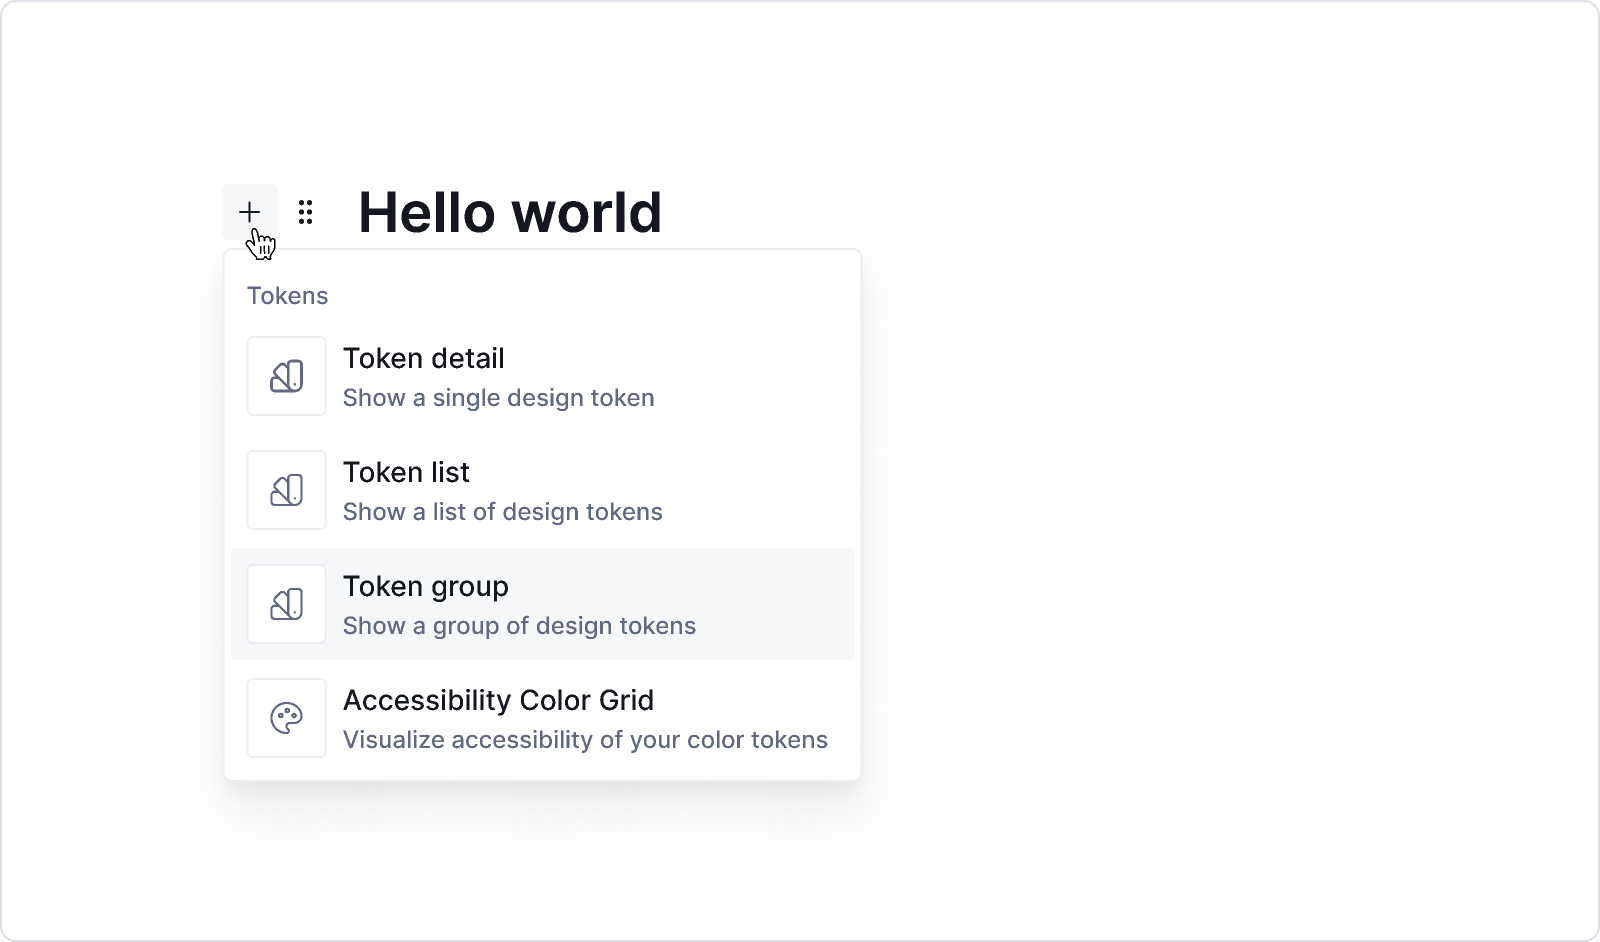Click the subtitle Show a single design token
This screenshot has height=942, width=1600.
(x=498, y=397)
